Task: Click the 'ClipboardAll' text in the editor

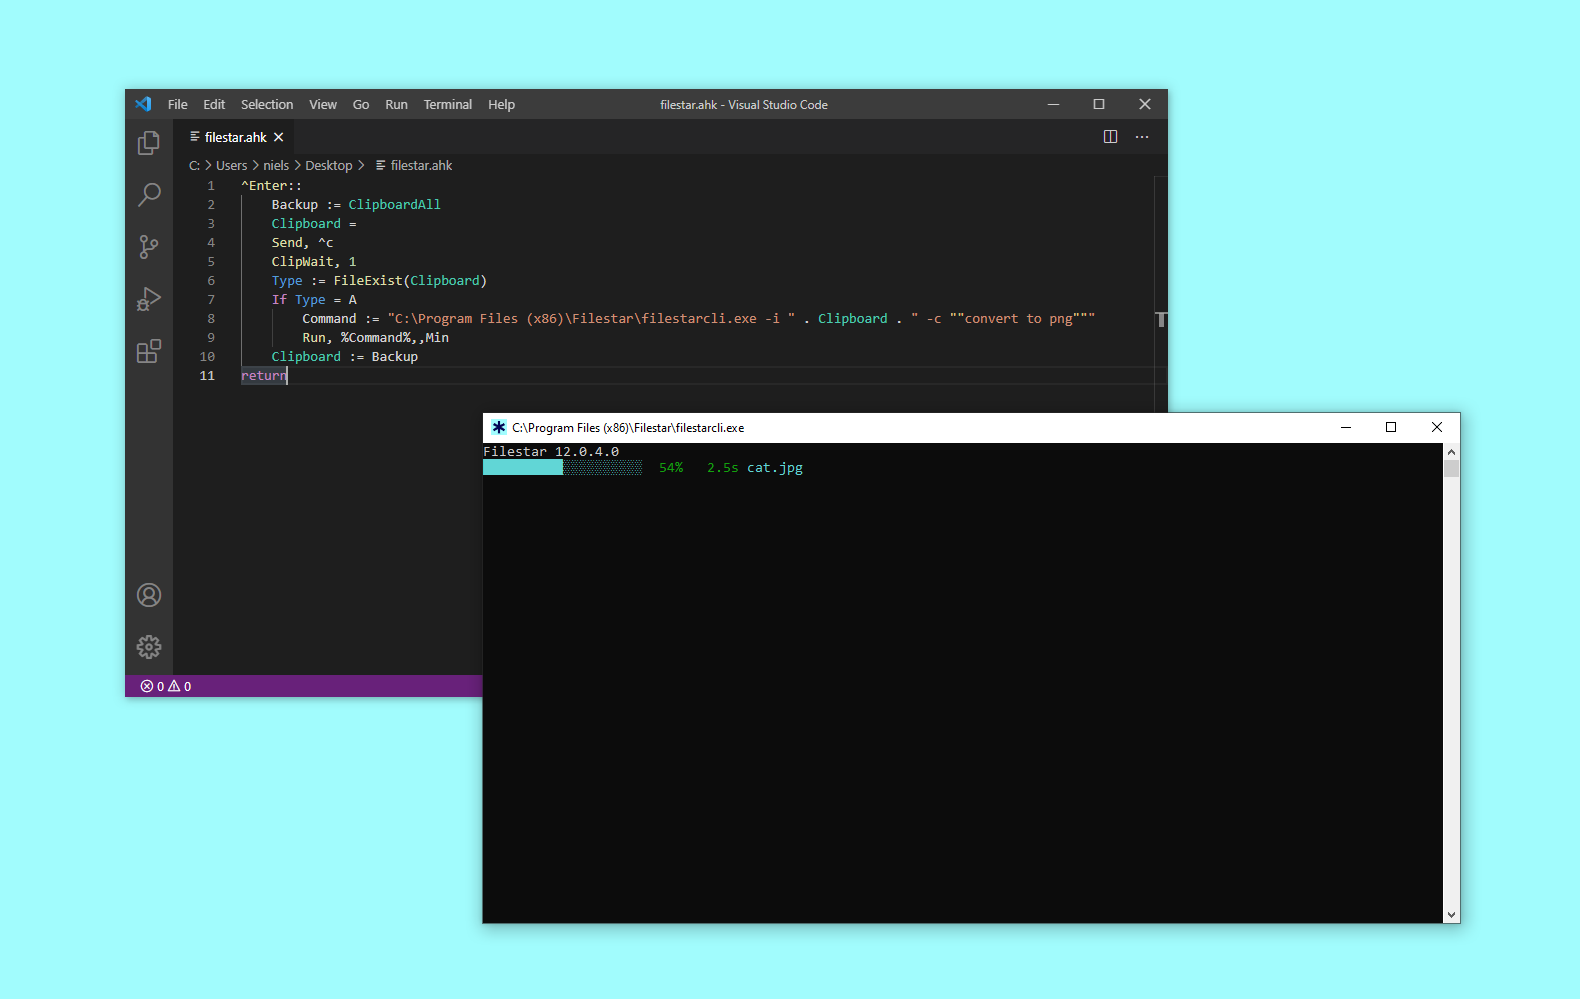Action: [x=394, y=204]
